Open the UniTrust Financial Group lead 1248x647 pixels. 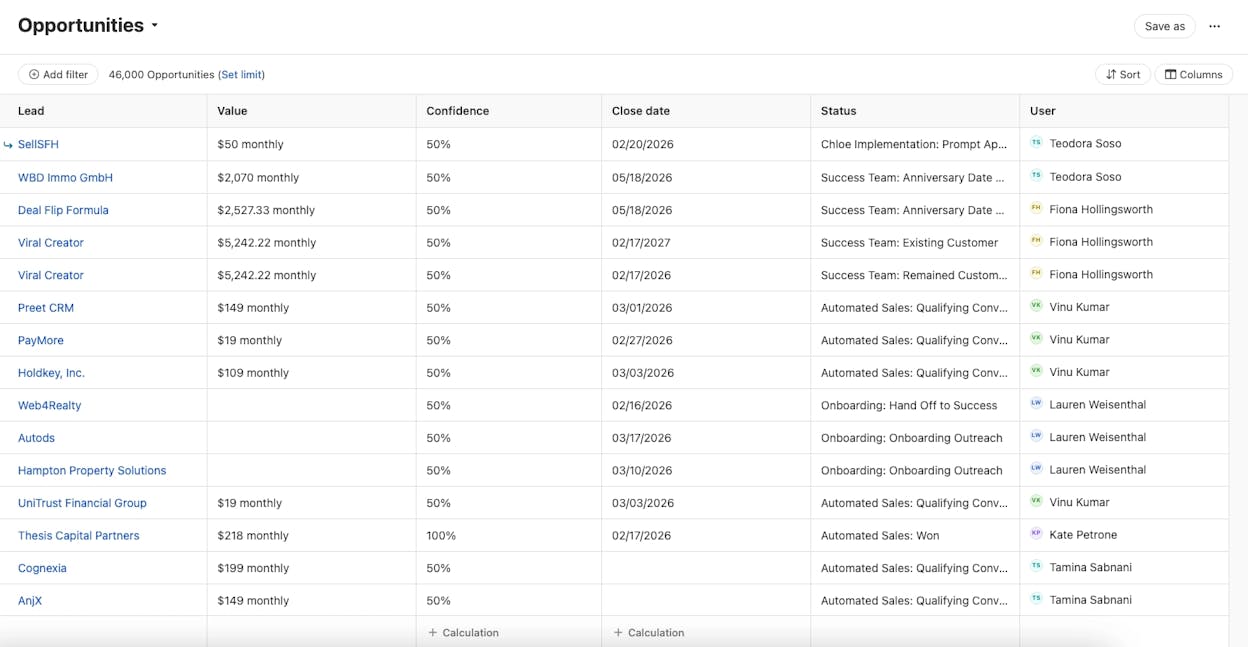[82, 503]
